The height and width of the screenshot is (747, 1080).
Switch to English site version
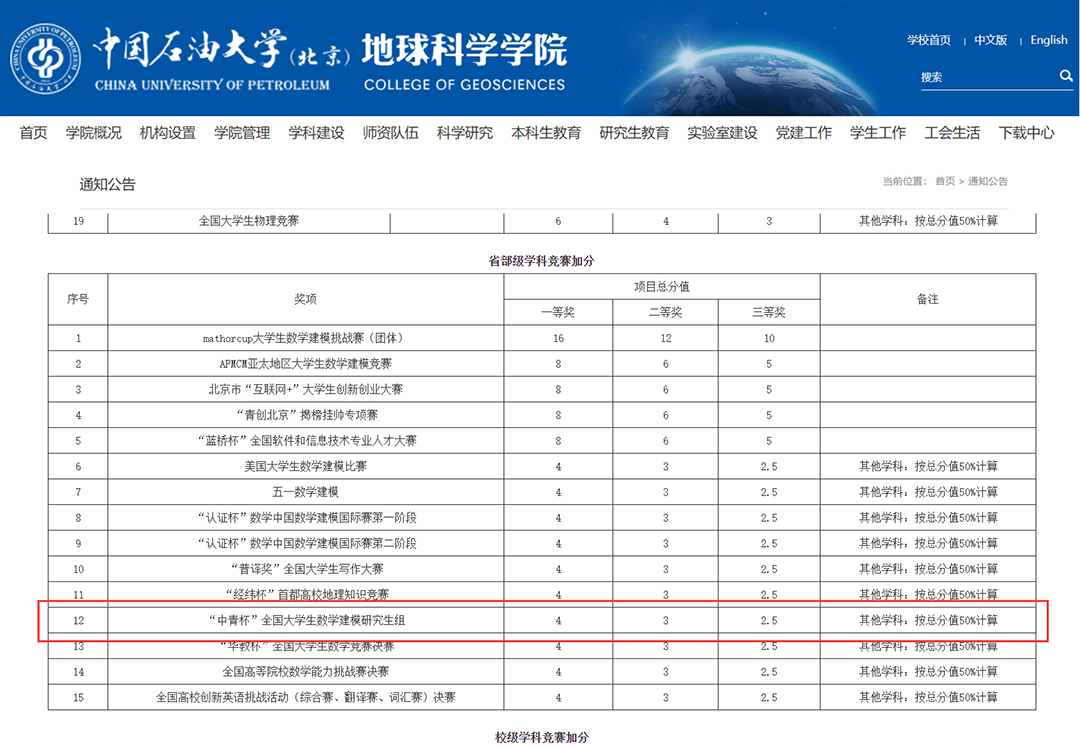1048,40
